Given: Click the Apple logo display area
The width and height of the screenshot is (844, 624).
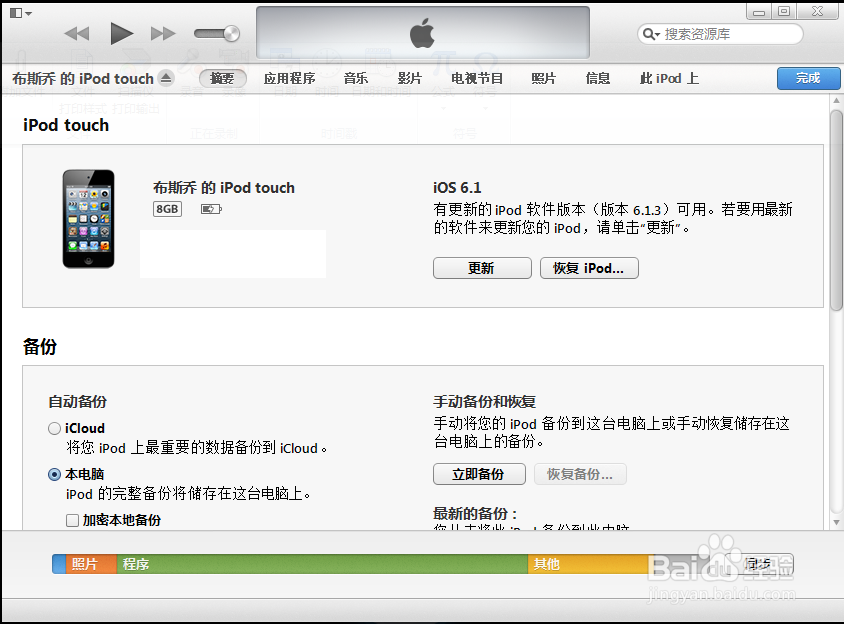Looking at the screenshot, I should coord(423,33).
